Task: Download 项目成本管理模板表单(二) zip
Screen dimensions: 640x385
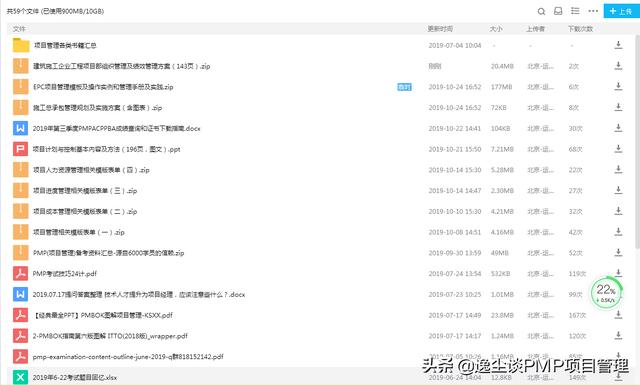Action: pos(618,211)
